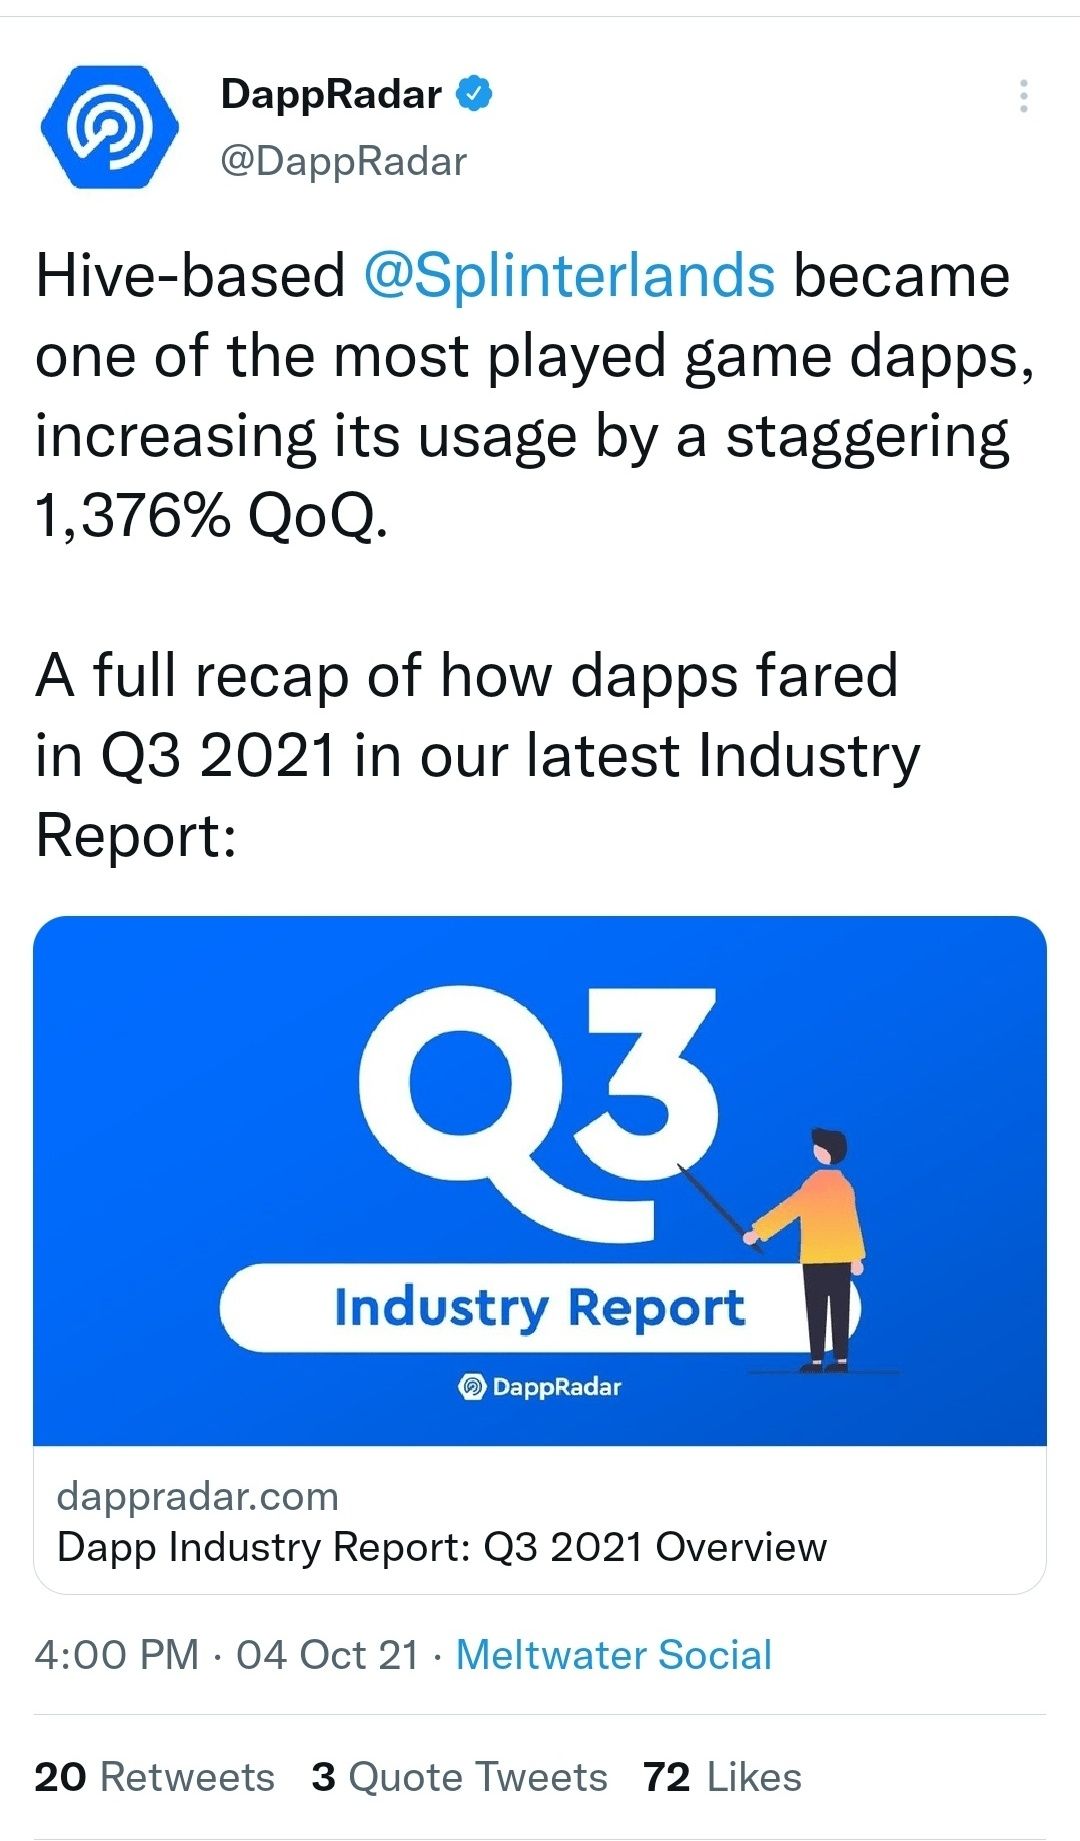View the 72 Likes list
Viewport: 1080px width, 1841px height.
(722, 1777)
